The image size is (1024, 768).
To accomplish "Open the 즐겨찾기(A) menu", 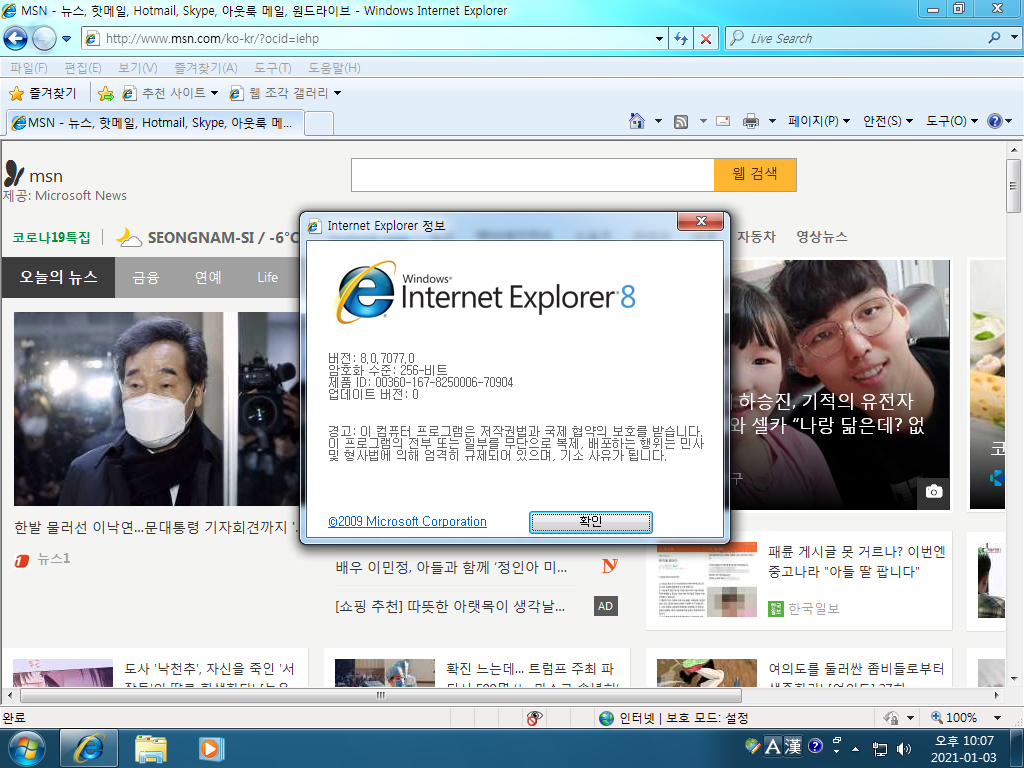I will click(206, 68).
